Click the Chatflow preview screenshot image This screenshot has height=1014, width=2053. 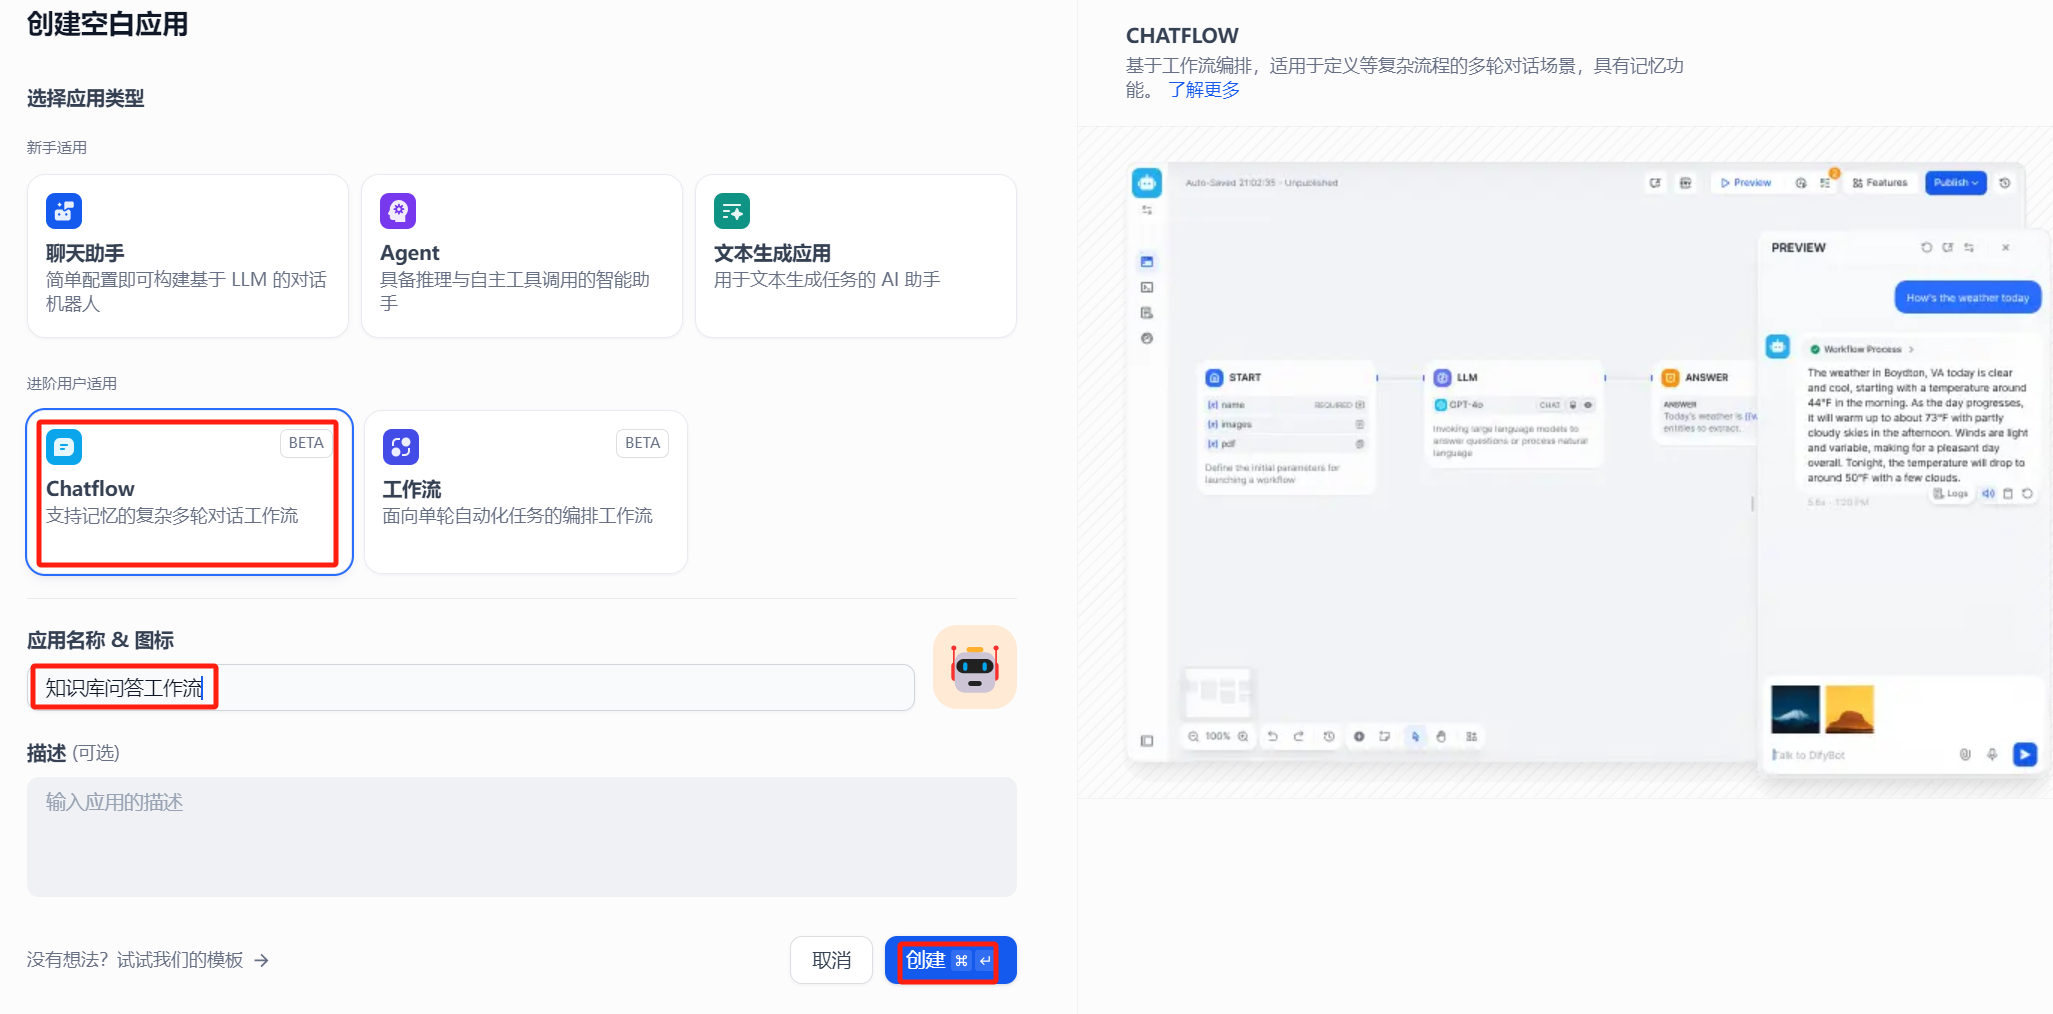[1588, 468]
